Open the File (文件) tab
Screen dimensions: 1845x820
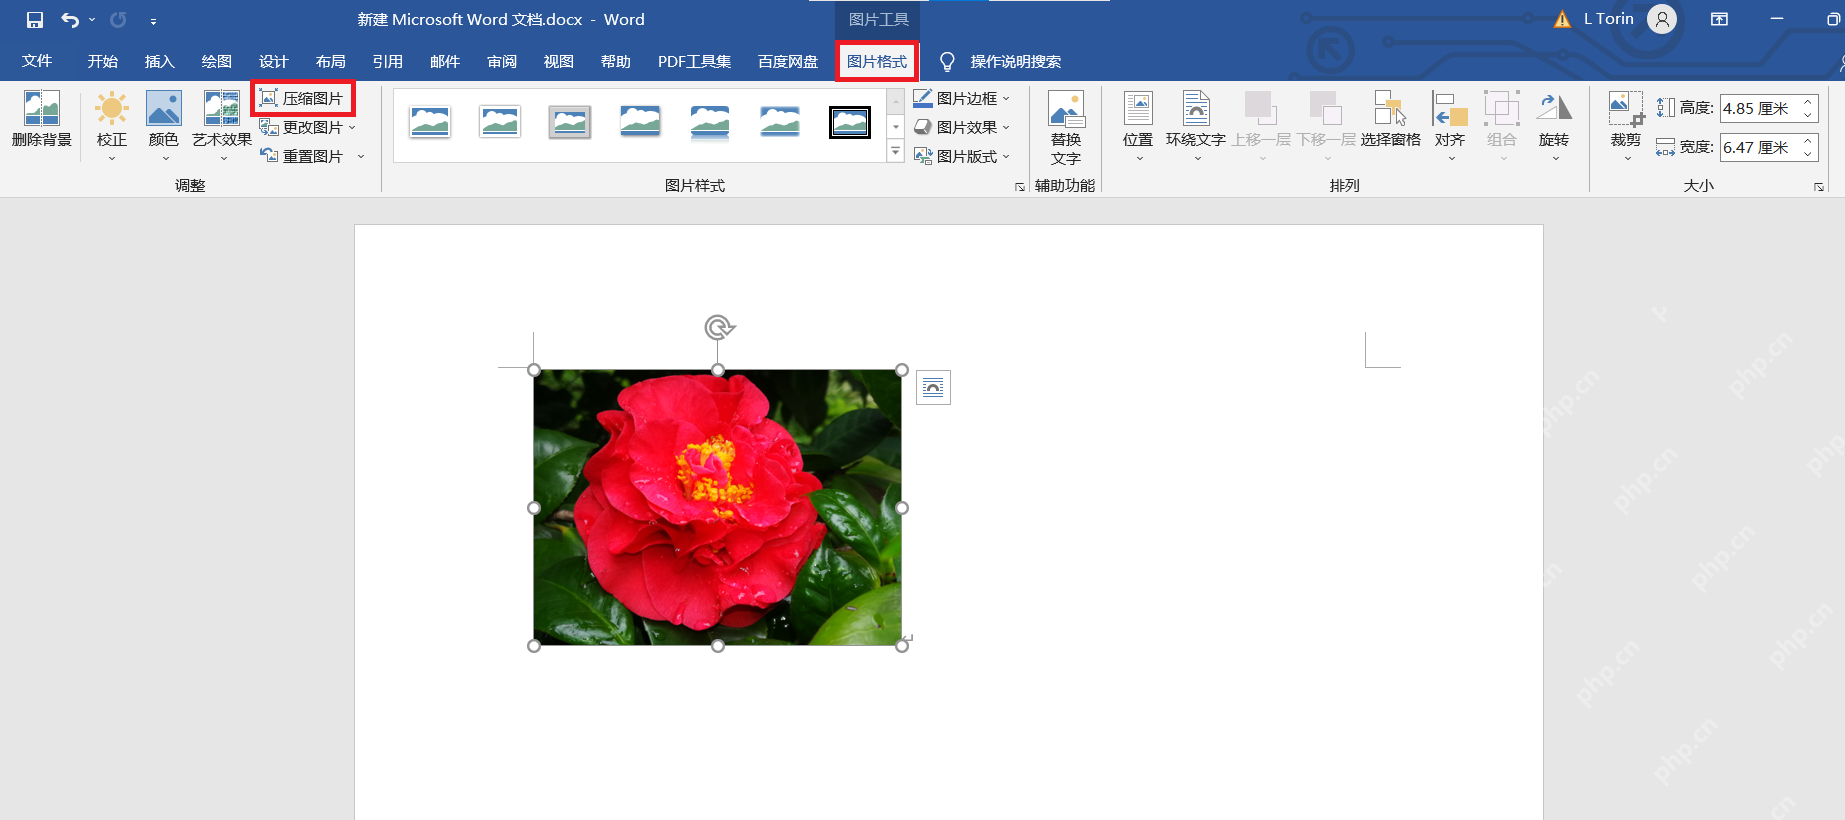coord(37,62)
